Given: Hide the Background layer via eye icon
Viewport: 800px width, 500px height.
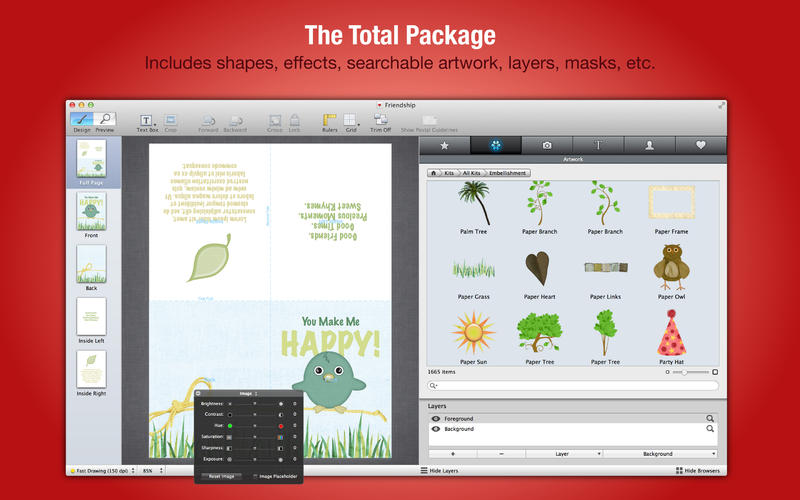Looking at the screenshot, I should coord(436,429).
